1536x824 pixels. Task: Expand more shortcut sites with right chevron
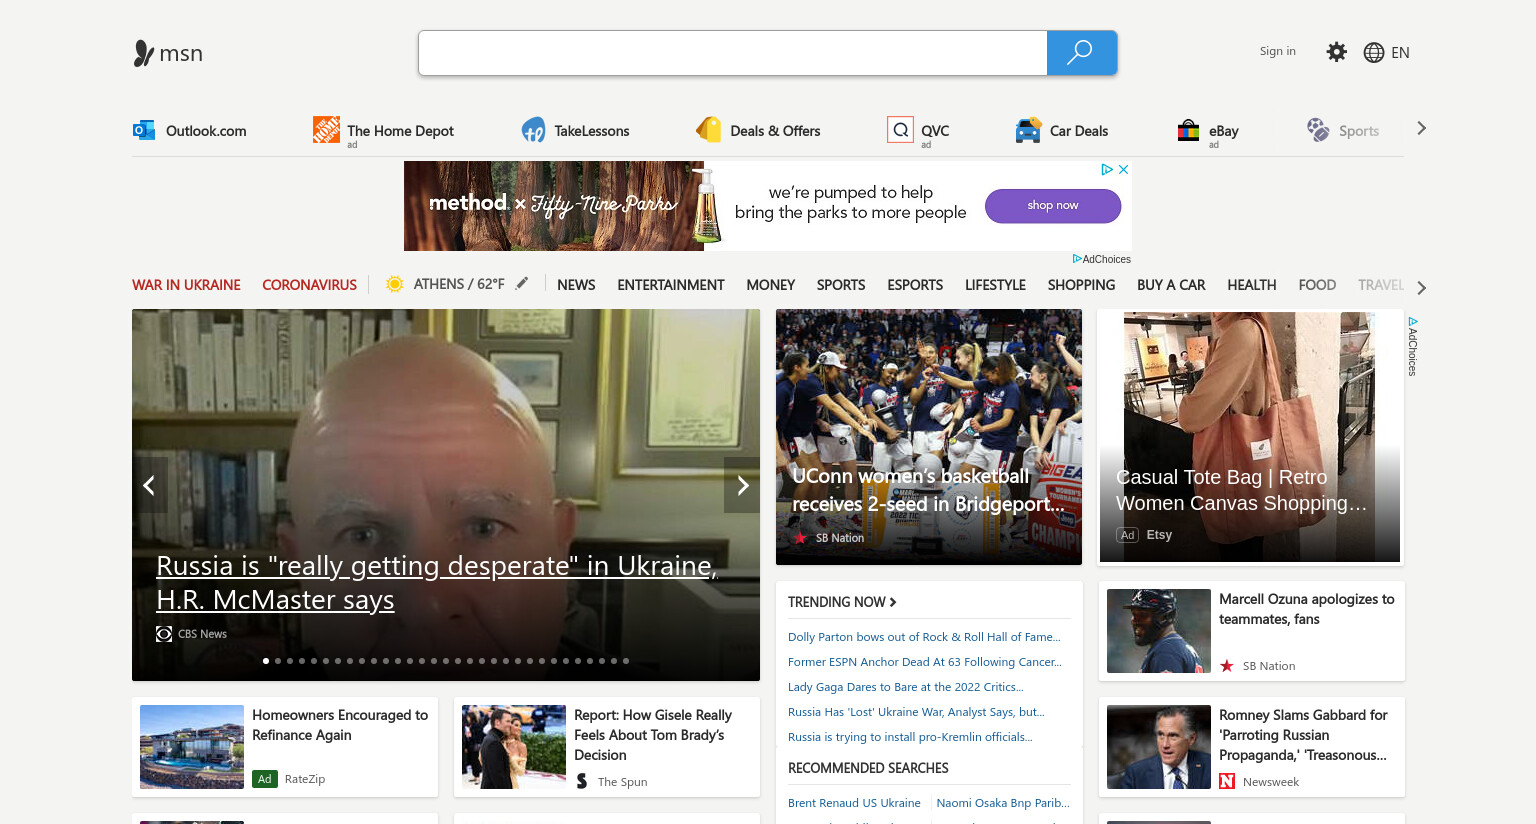click(x=1421, y=128)
